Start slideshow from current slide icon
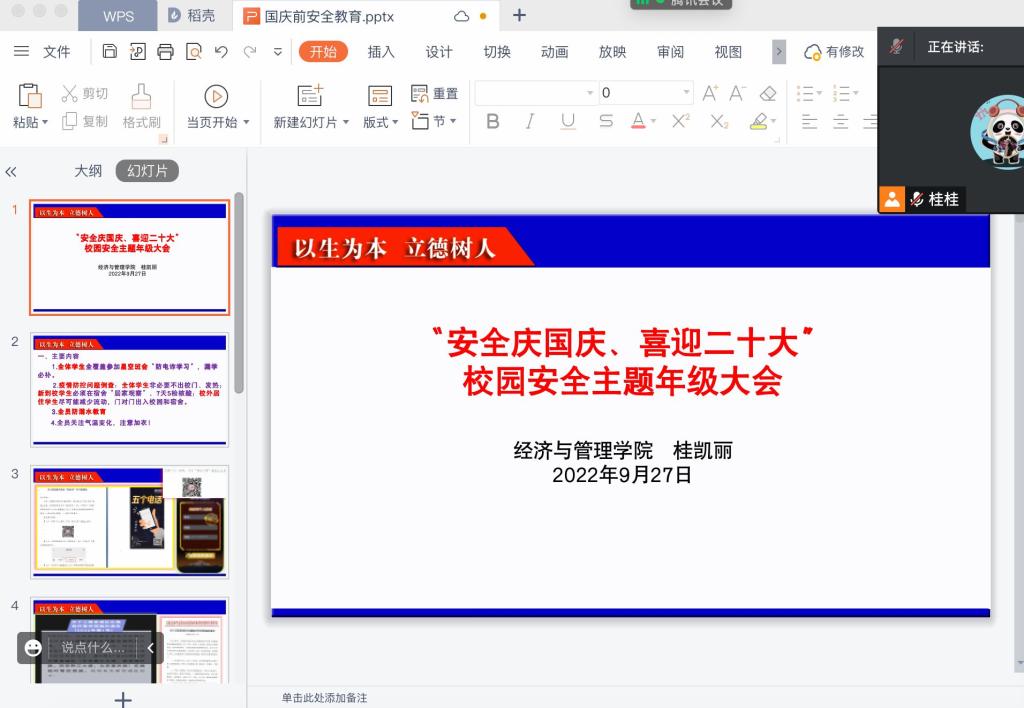This screenshot has width=1024, height=708. tap(216, 96)
